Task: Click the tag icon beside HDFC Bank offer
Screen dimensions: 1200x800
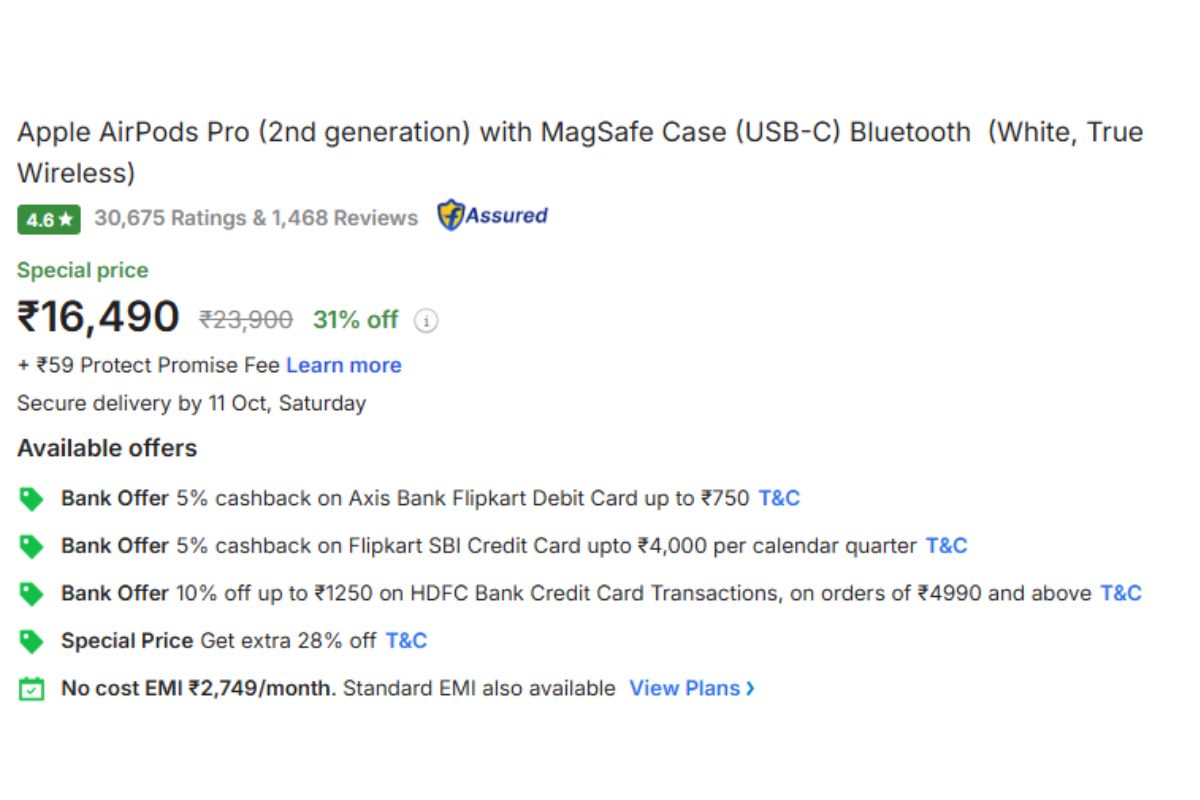Action: 32,594
